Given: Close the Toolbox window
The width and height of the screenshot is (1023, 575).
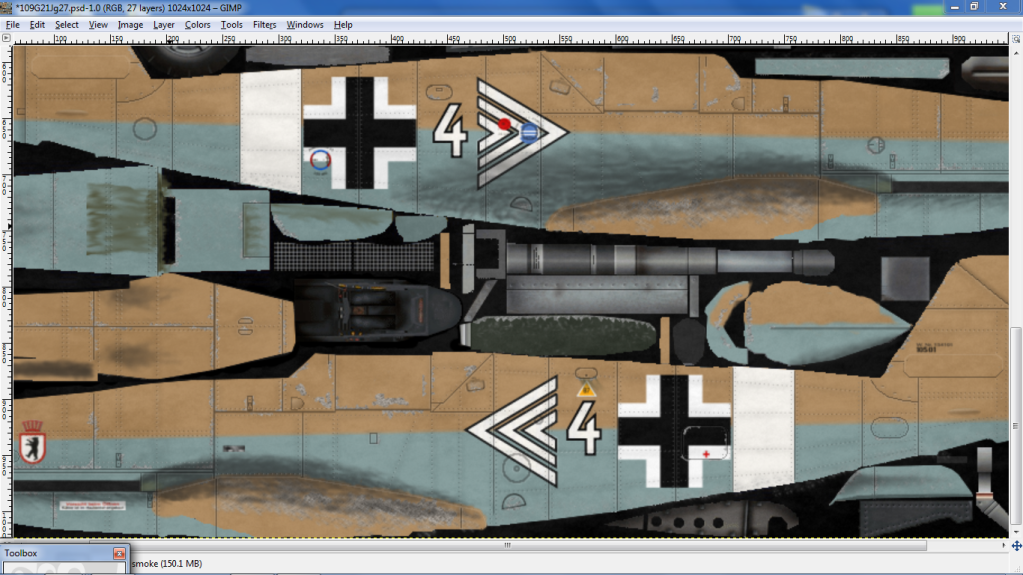Looking at the screenshot, I should [119, 553].
